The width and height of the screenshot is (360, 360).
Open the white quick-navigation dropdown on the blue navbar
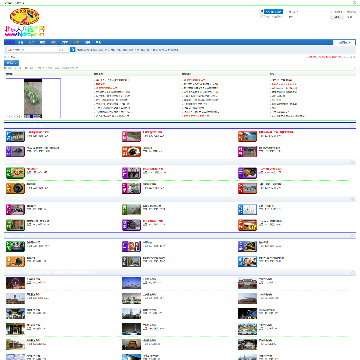click(x=344, y=42)
